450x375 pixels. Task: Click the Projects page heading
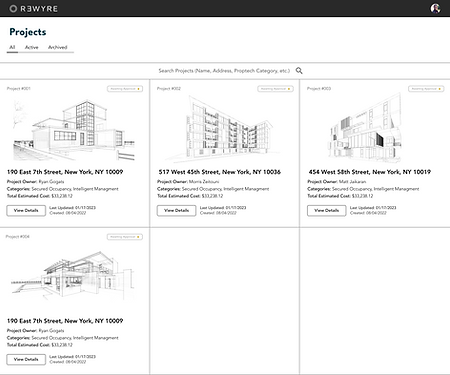coord(28,32)
